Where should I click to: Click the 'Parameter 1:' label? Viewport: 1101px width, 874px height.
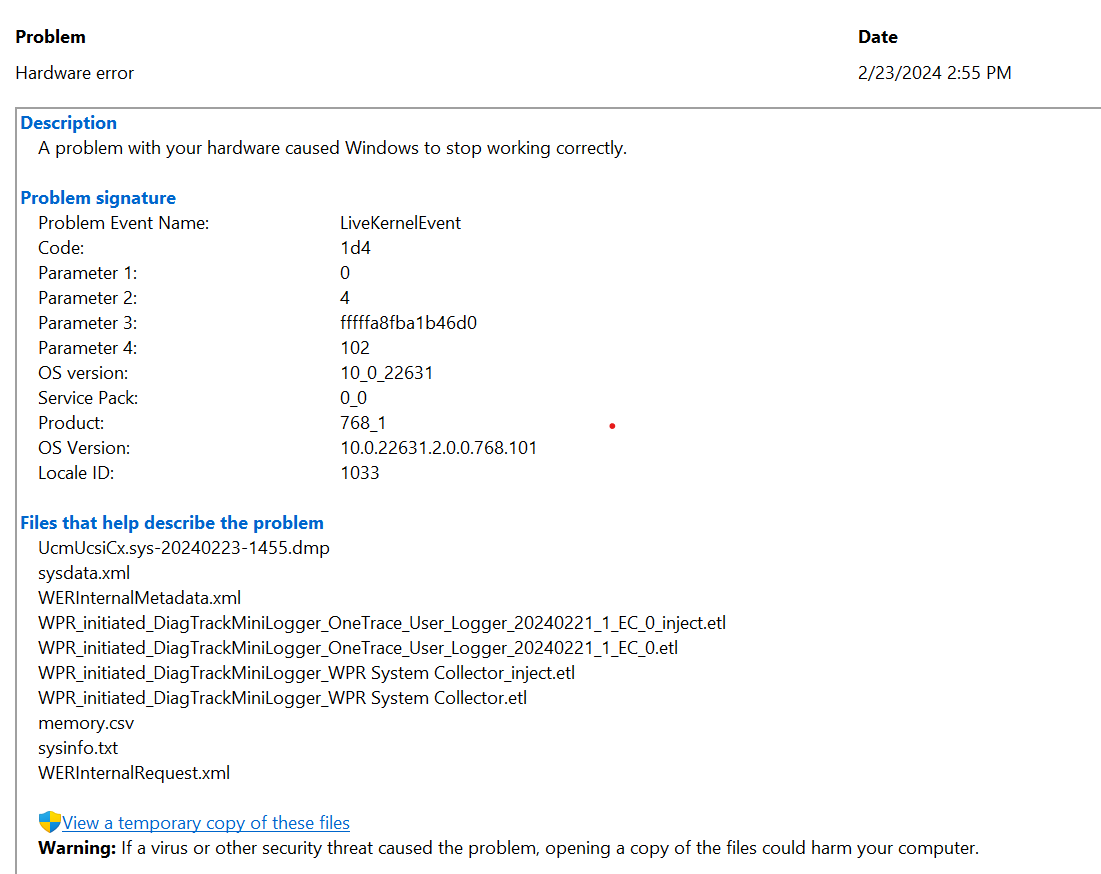[88, 273]
